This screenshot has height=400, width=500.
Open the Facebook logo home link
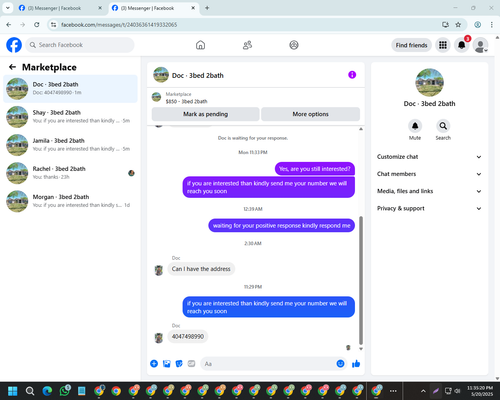click(x=14, y=45)
